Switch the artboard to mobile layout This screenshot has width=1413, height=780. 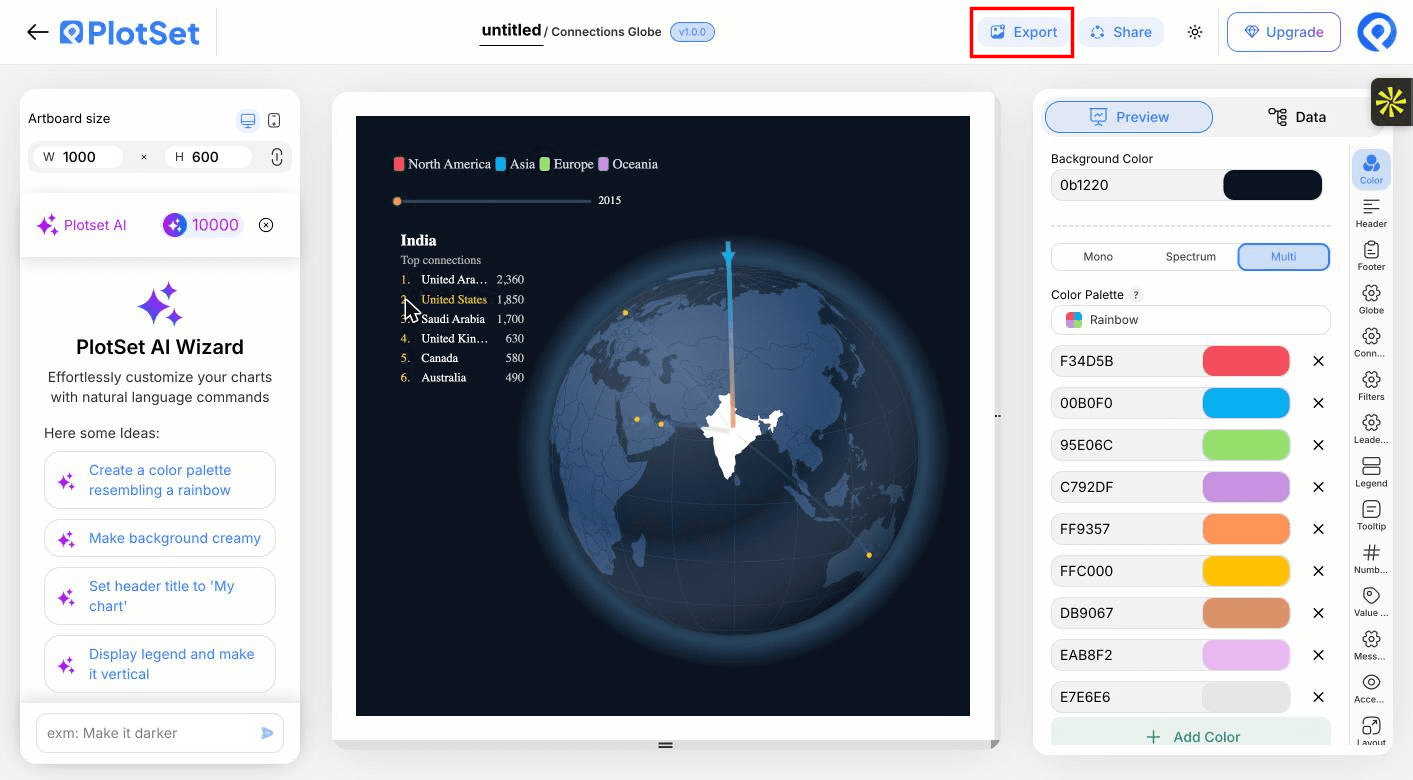274,121
